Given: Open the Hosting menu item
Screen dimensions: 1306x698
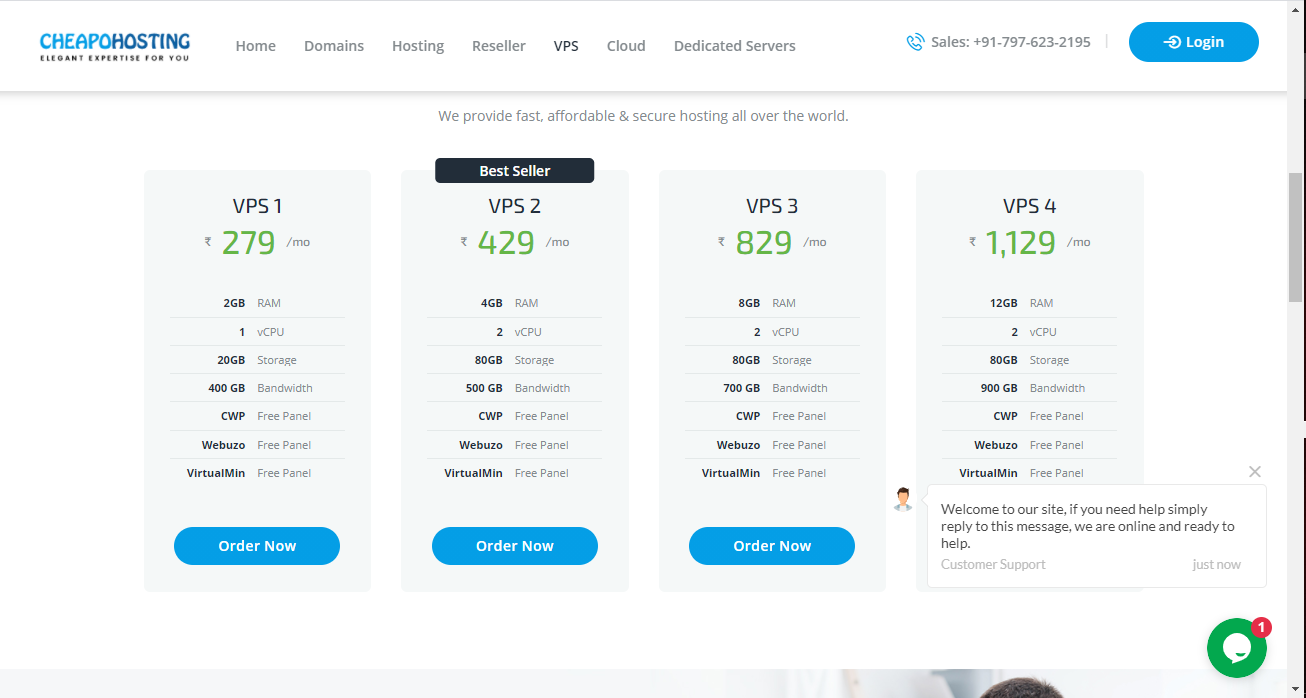Looking at the screenshot, I should point(418,46).
